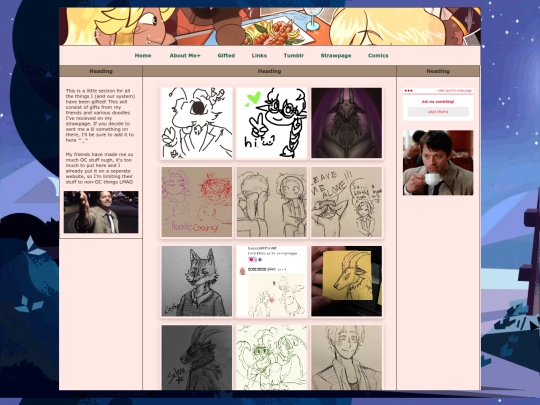This screenshot has width=540, height=405.
Task: Open the yellow sticky note goat drawing
Action: click(x=346, y=281)
